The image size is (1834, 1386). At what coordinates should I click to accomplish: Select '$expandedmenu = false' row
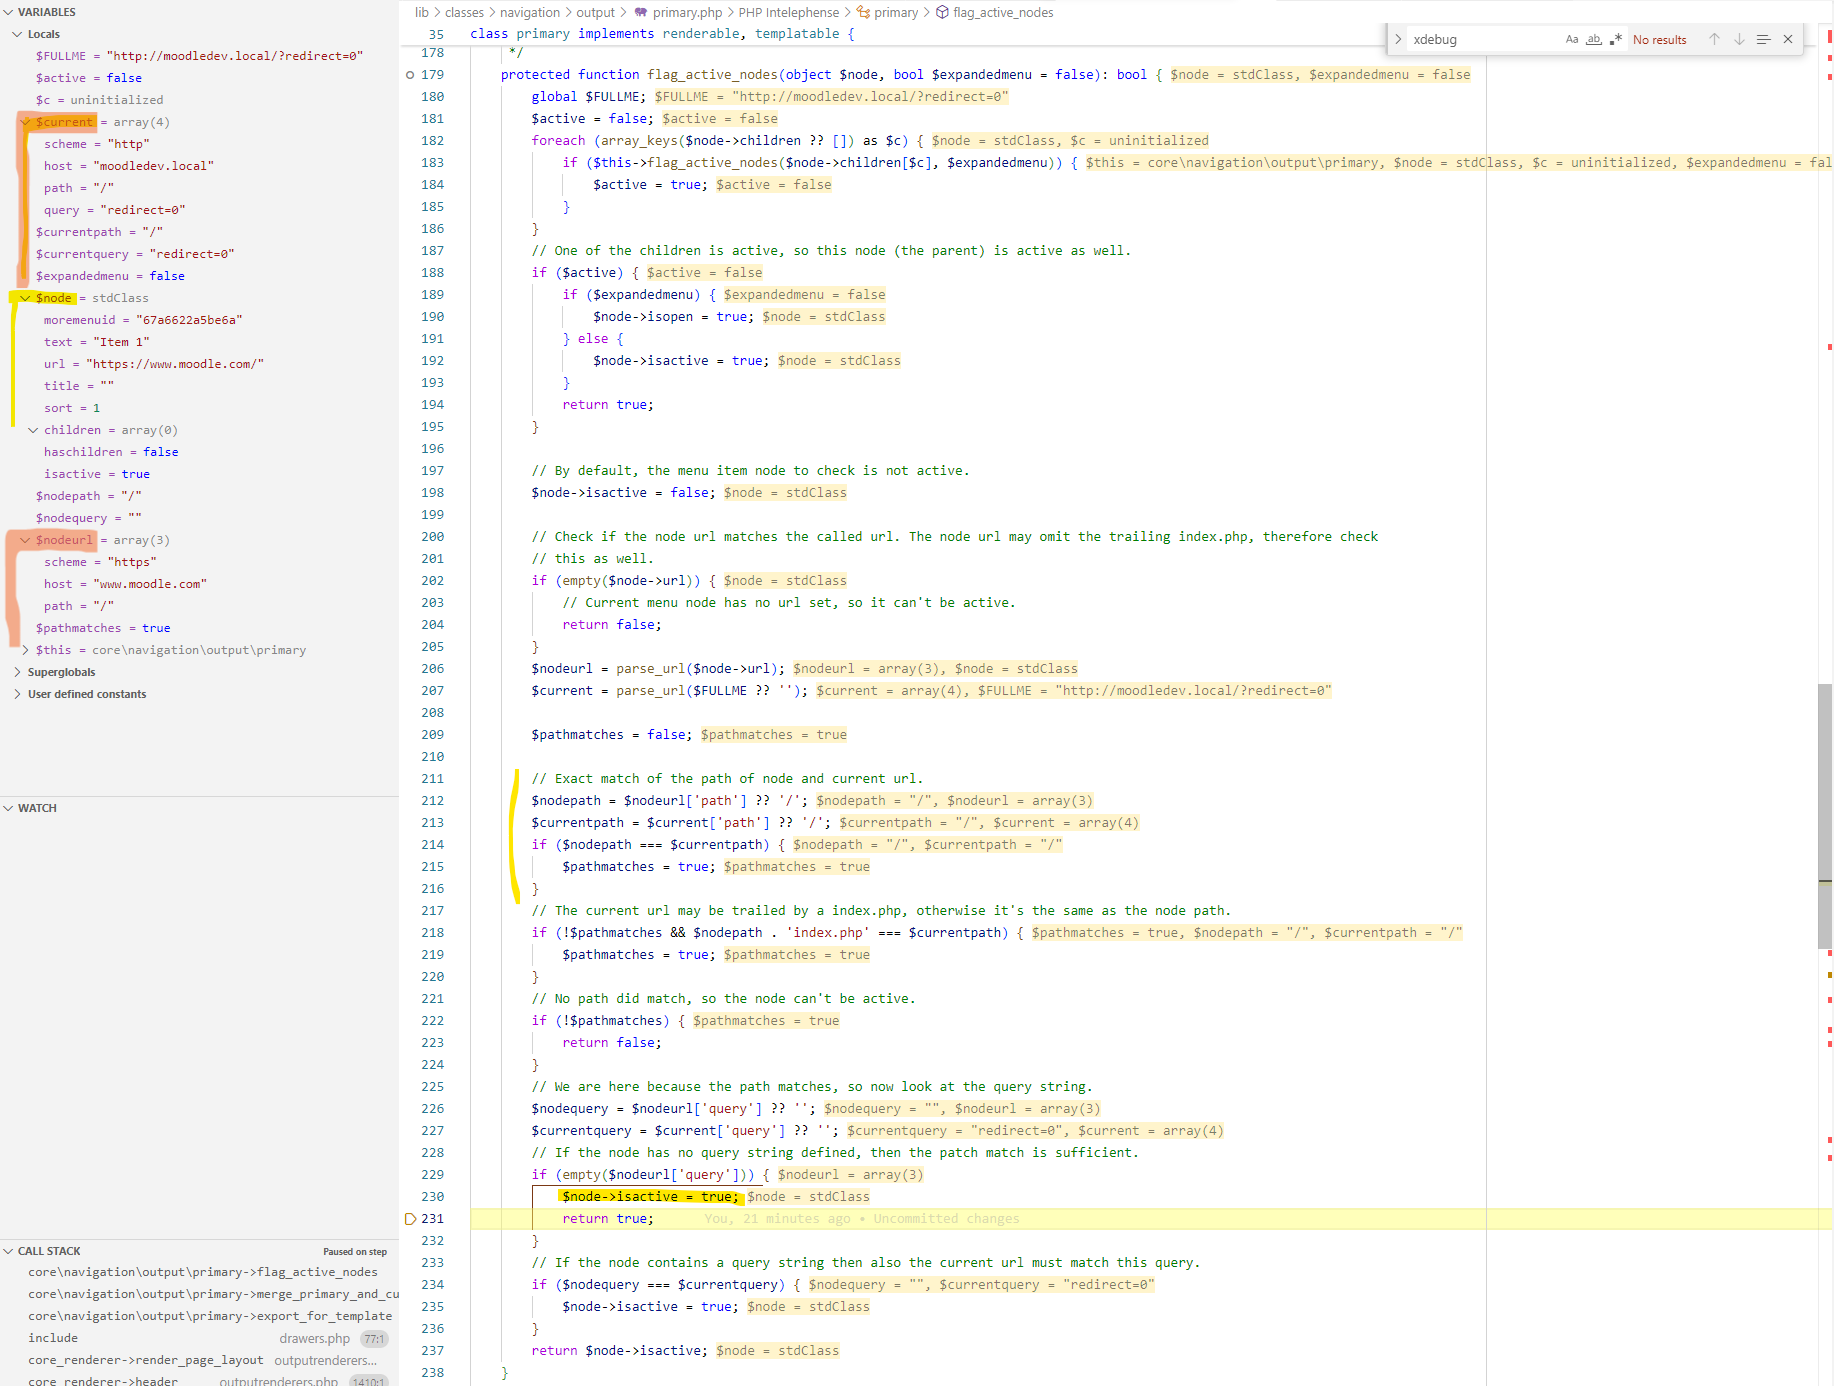pyautogui.click(x=200, y=276)
